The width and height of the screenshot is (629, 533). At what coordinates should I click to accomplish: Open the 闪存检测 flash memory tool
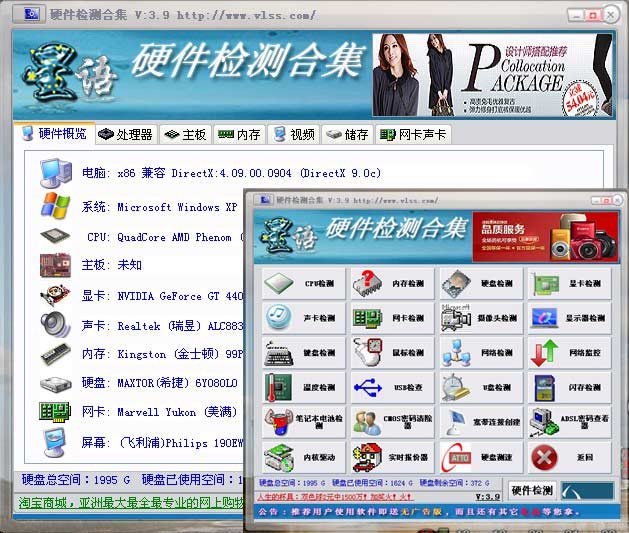point(570,387)
